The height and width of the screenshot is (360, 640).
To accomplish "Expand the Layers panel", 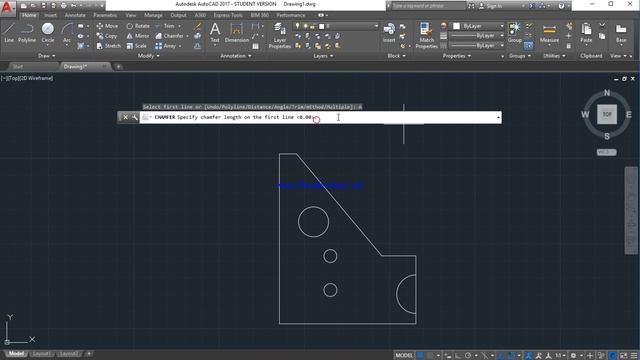I will click(x=323, y=56).
